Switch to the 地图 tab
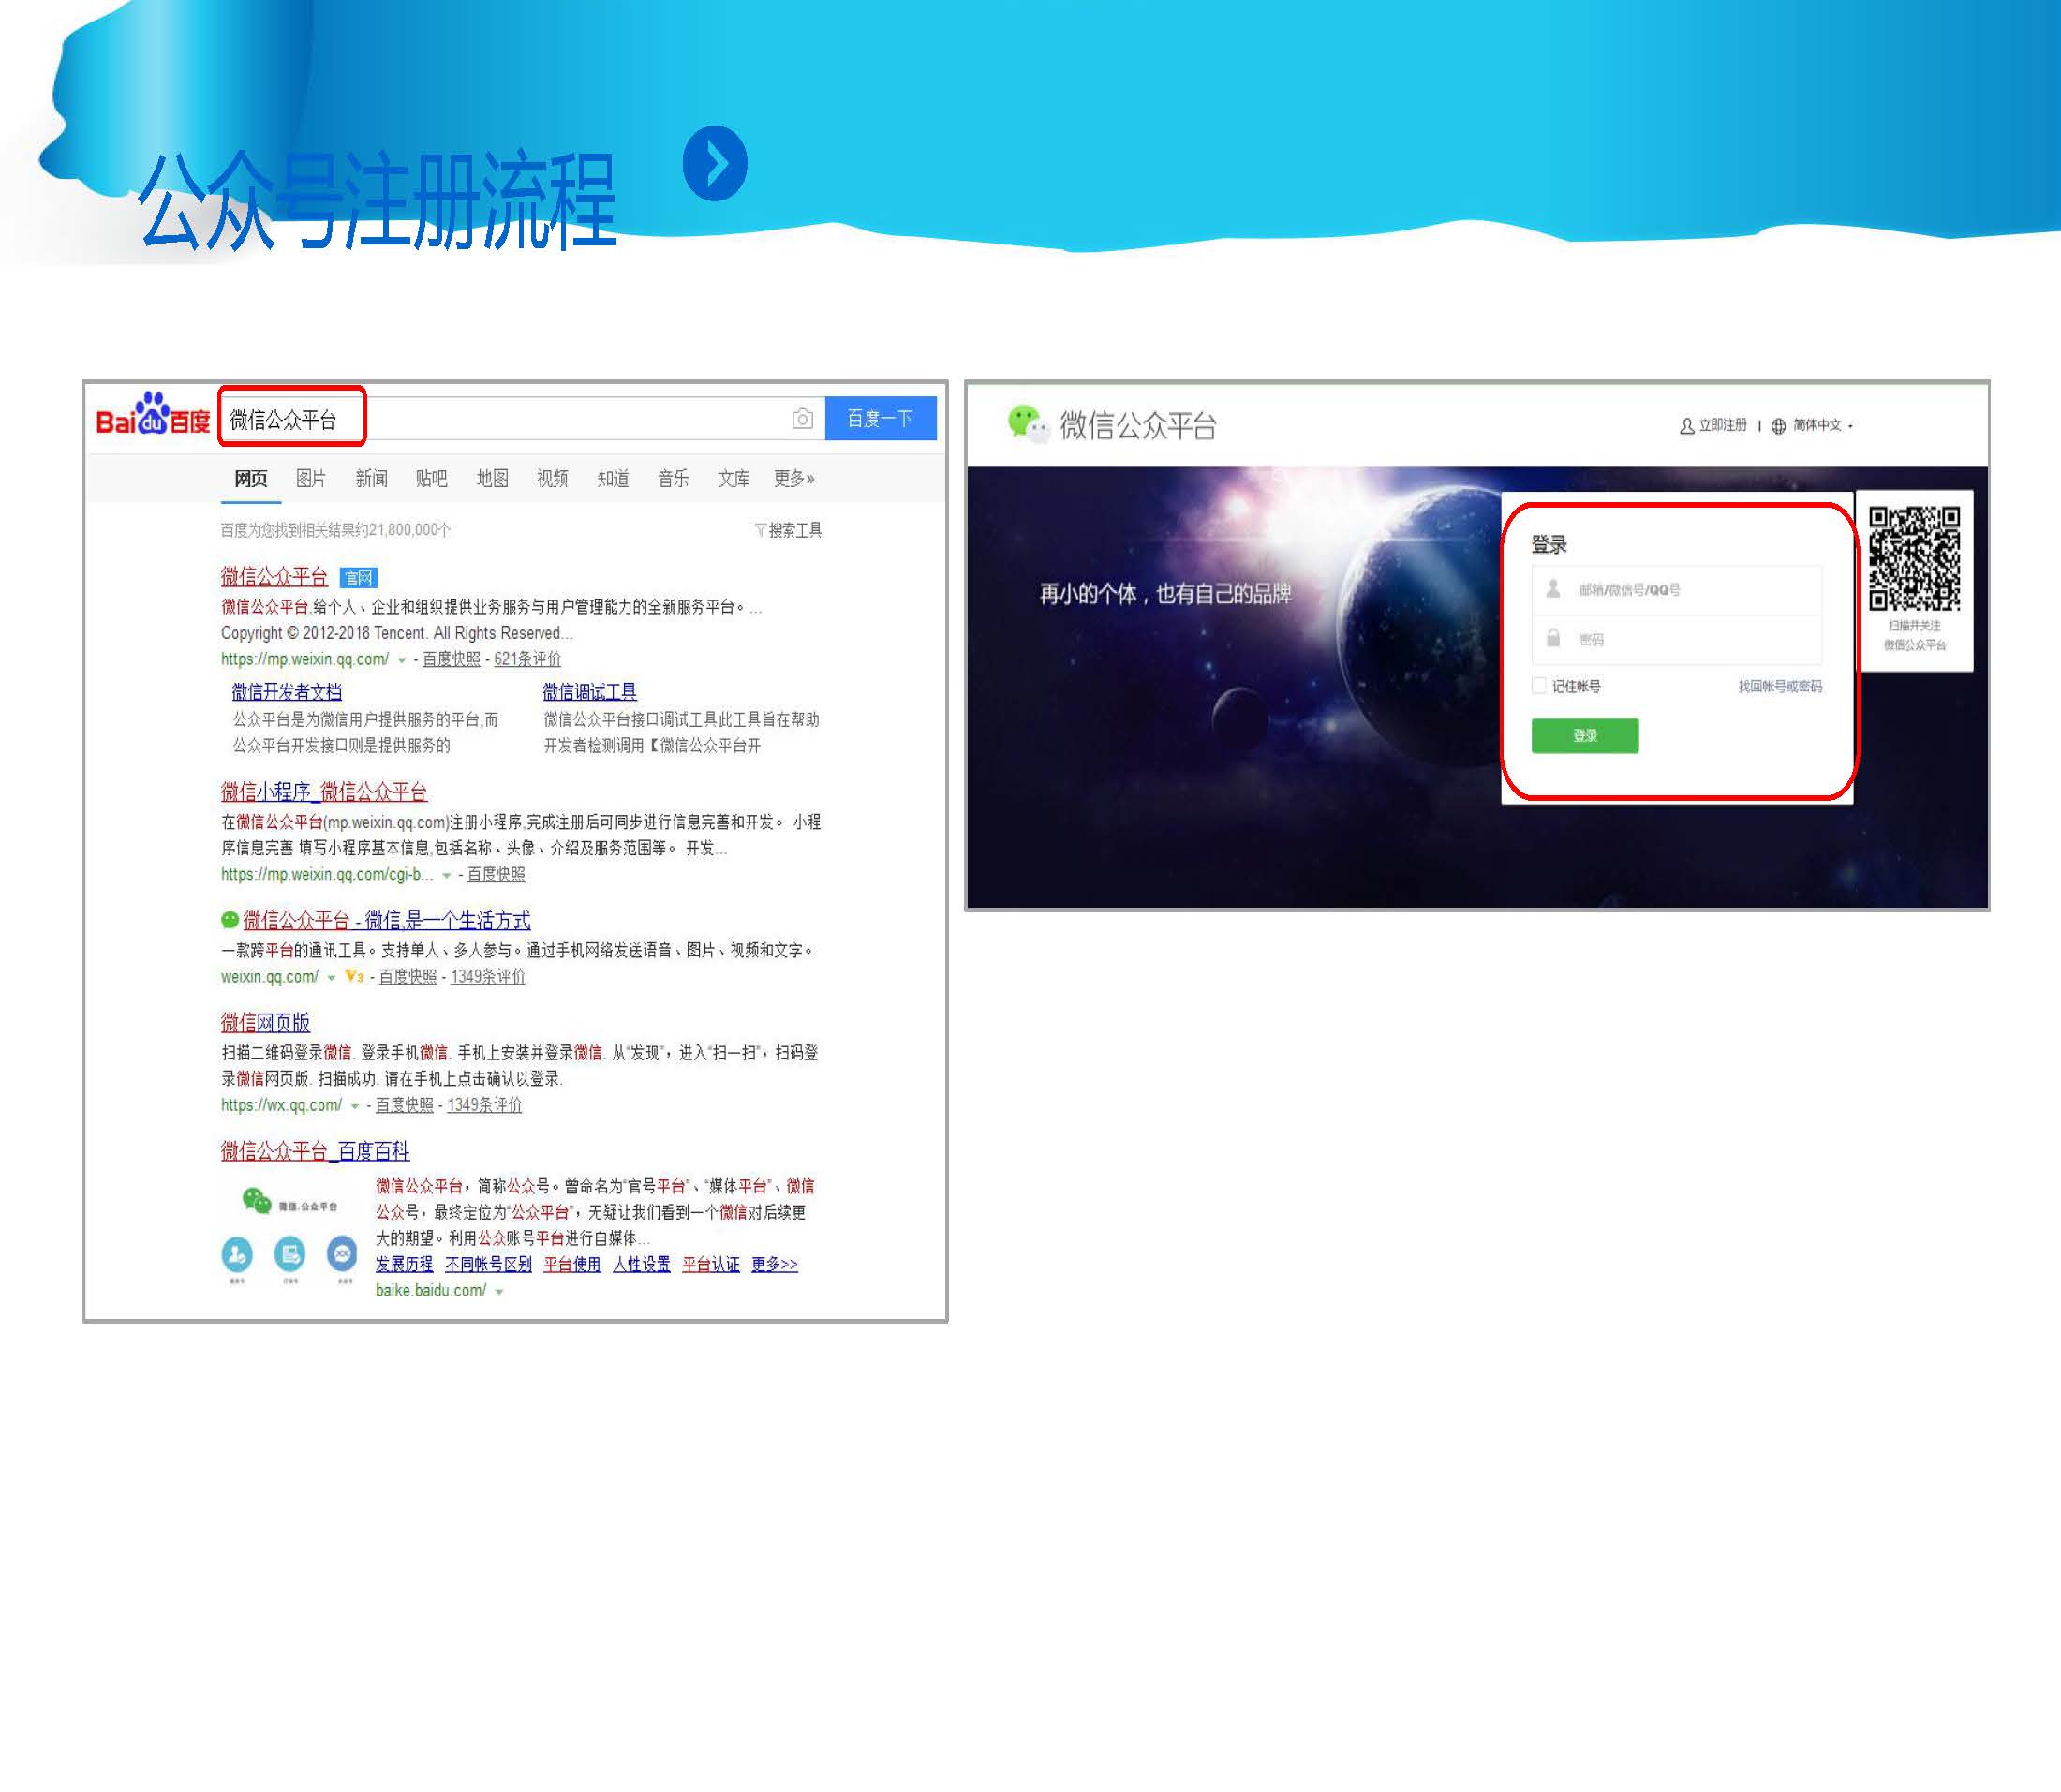Viewport: 2061px width, 1792px height. click(492, 478)
